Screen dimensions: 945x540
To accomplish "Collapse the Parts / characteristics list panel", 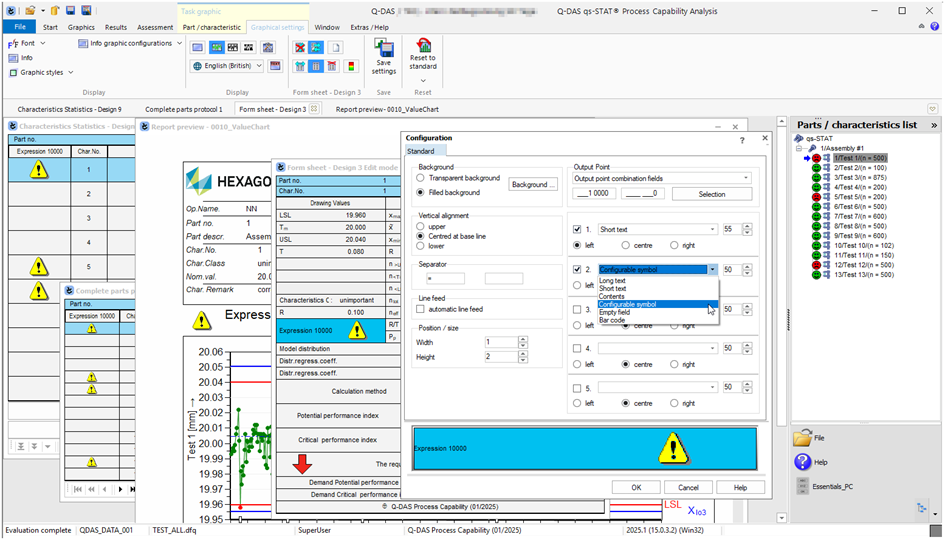I will 934,125.
